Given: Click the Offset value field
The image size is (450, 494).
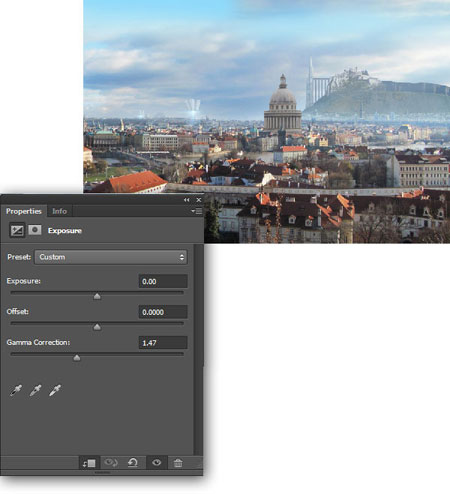Looking at the screenshot, I should [163, 312].
